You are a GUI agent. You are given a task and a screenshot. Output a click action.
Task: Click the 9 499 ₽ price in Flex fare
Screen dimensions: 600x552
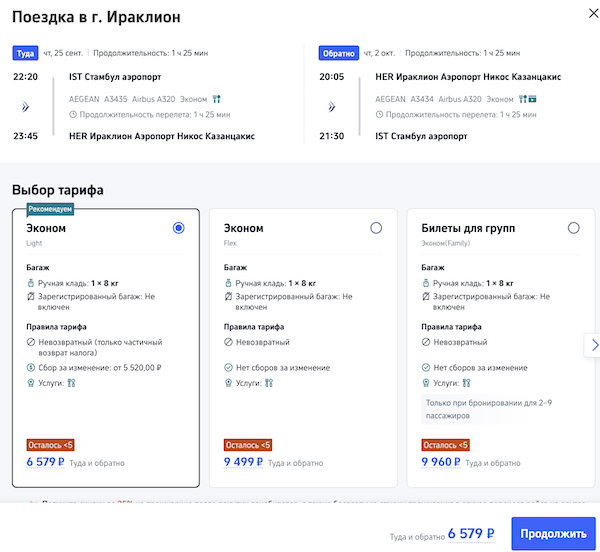click(x=243, y=462)
